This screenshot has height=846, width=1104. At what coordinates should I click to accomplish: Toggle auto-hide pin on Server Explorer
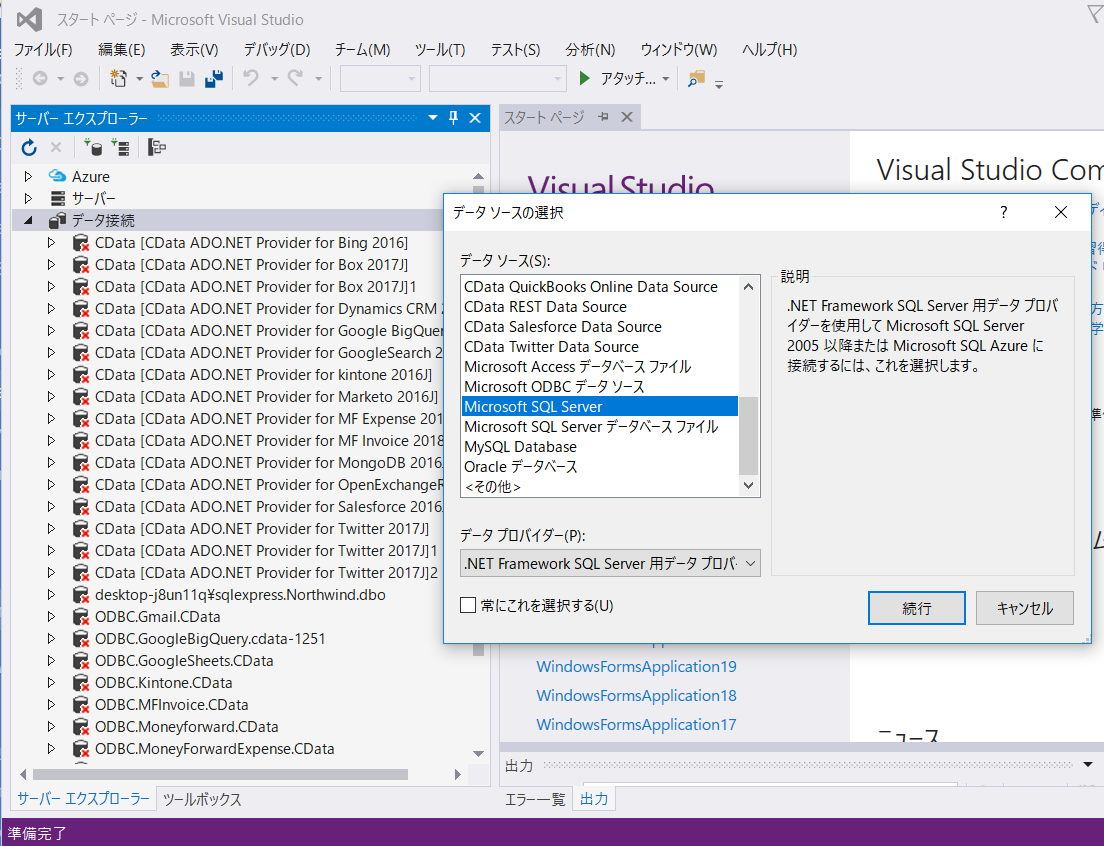coord(453,118)
